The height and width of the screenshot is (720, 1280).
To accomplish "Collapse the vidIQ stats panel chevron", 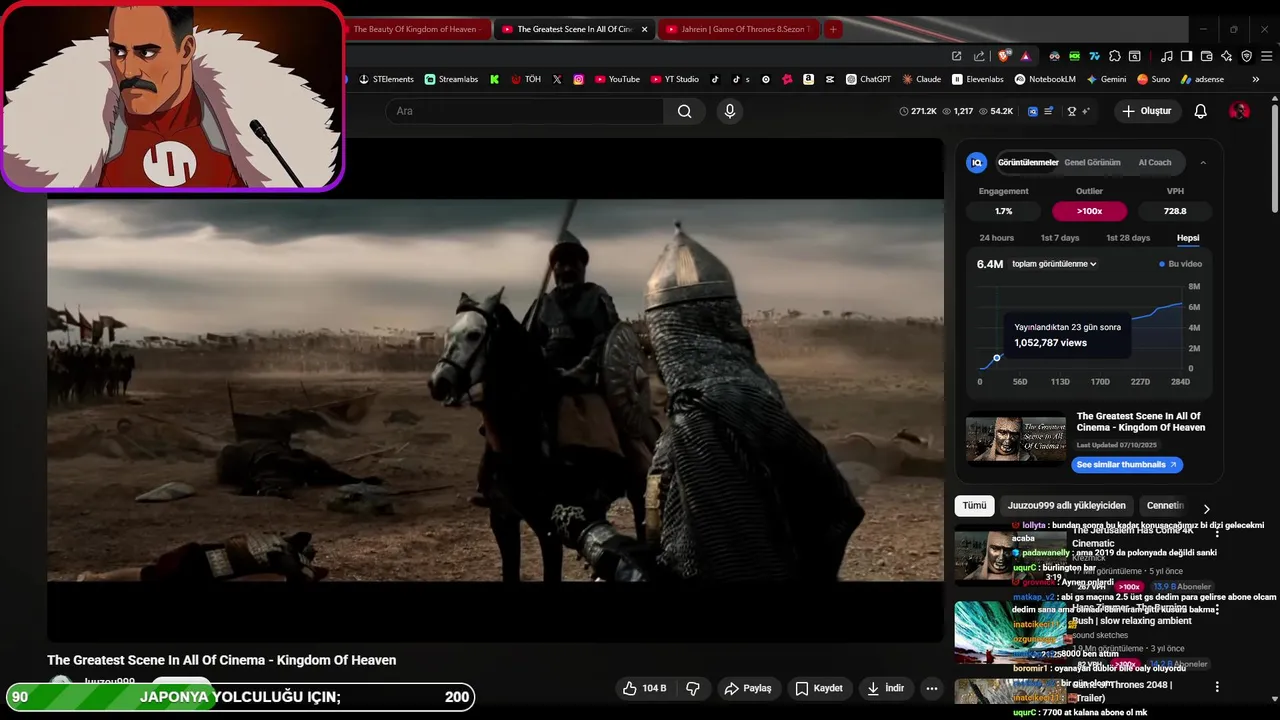I will [x=1203, y=162].
